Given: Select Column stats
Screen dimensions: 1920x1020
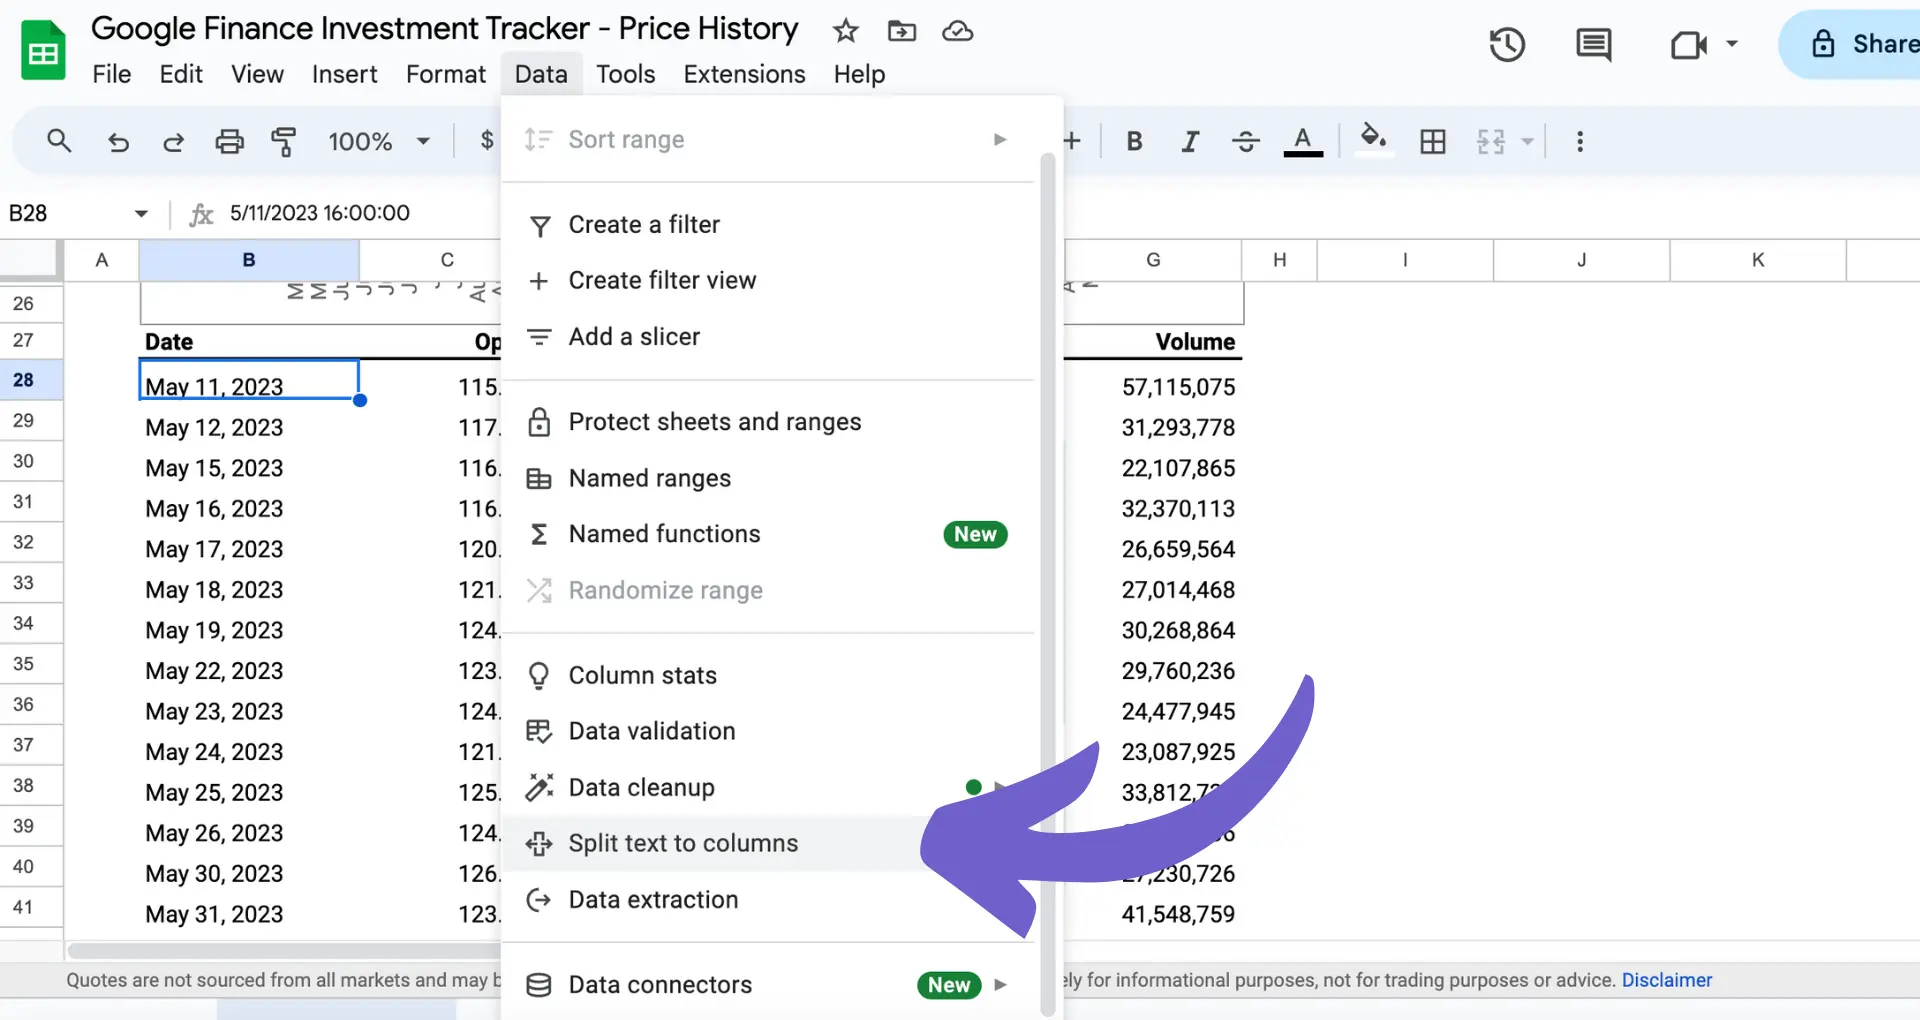Looking at the screenshot, I should (x=768, y=675).
